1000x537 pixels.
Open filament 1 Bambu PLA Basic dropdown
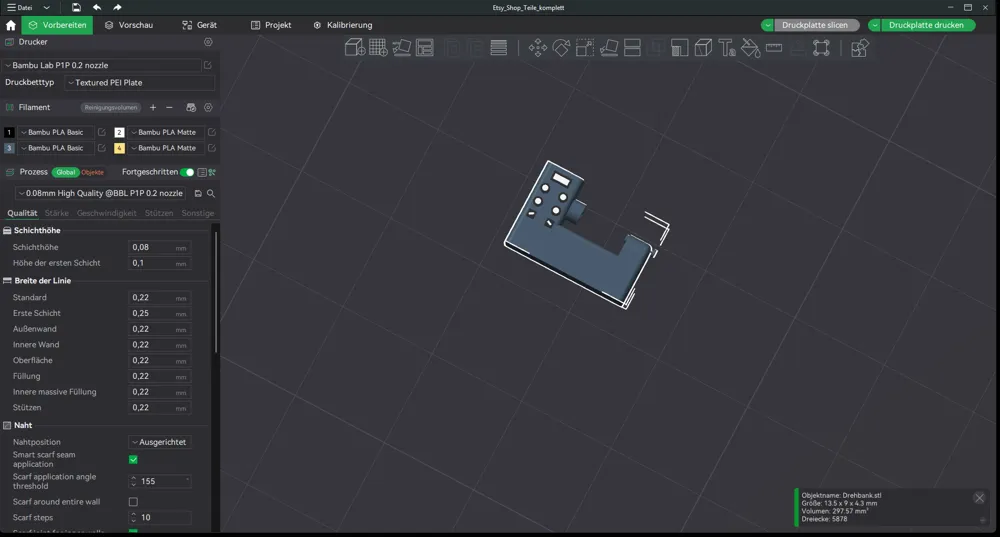[x=55, y=132]
